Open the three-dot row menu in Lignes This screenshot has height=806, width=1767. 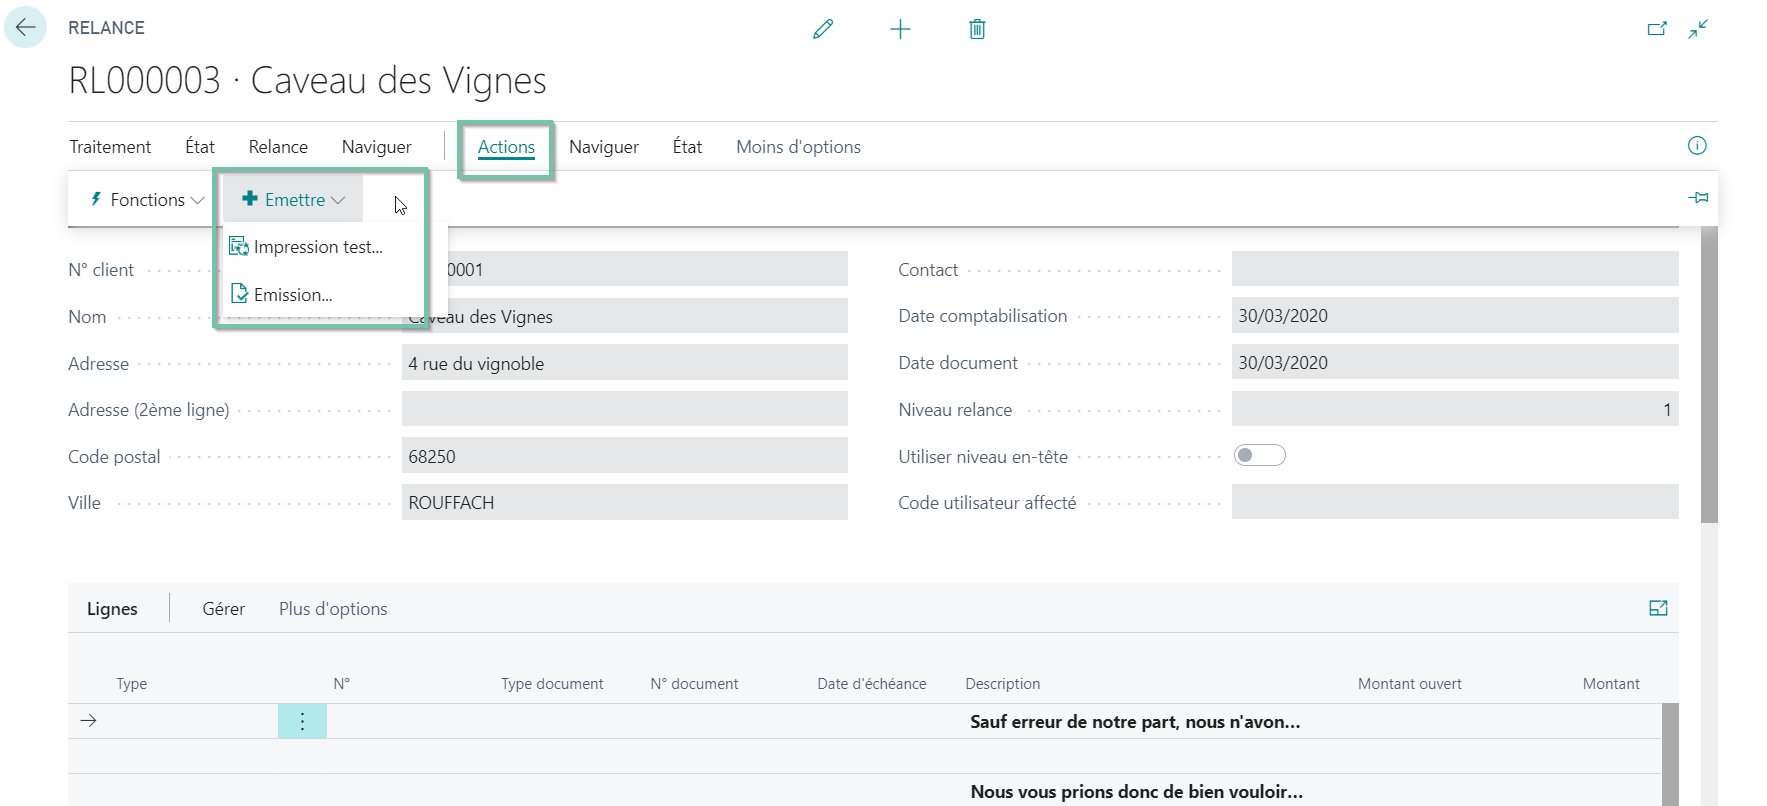pyautogui.click(x=302, y=721)
